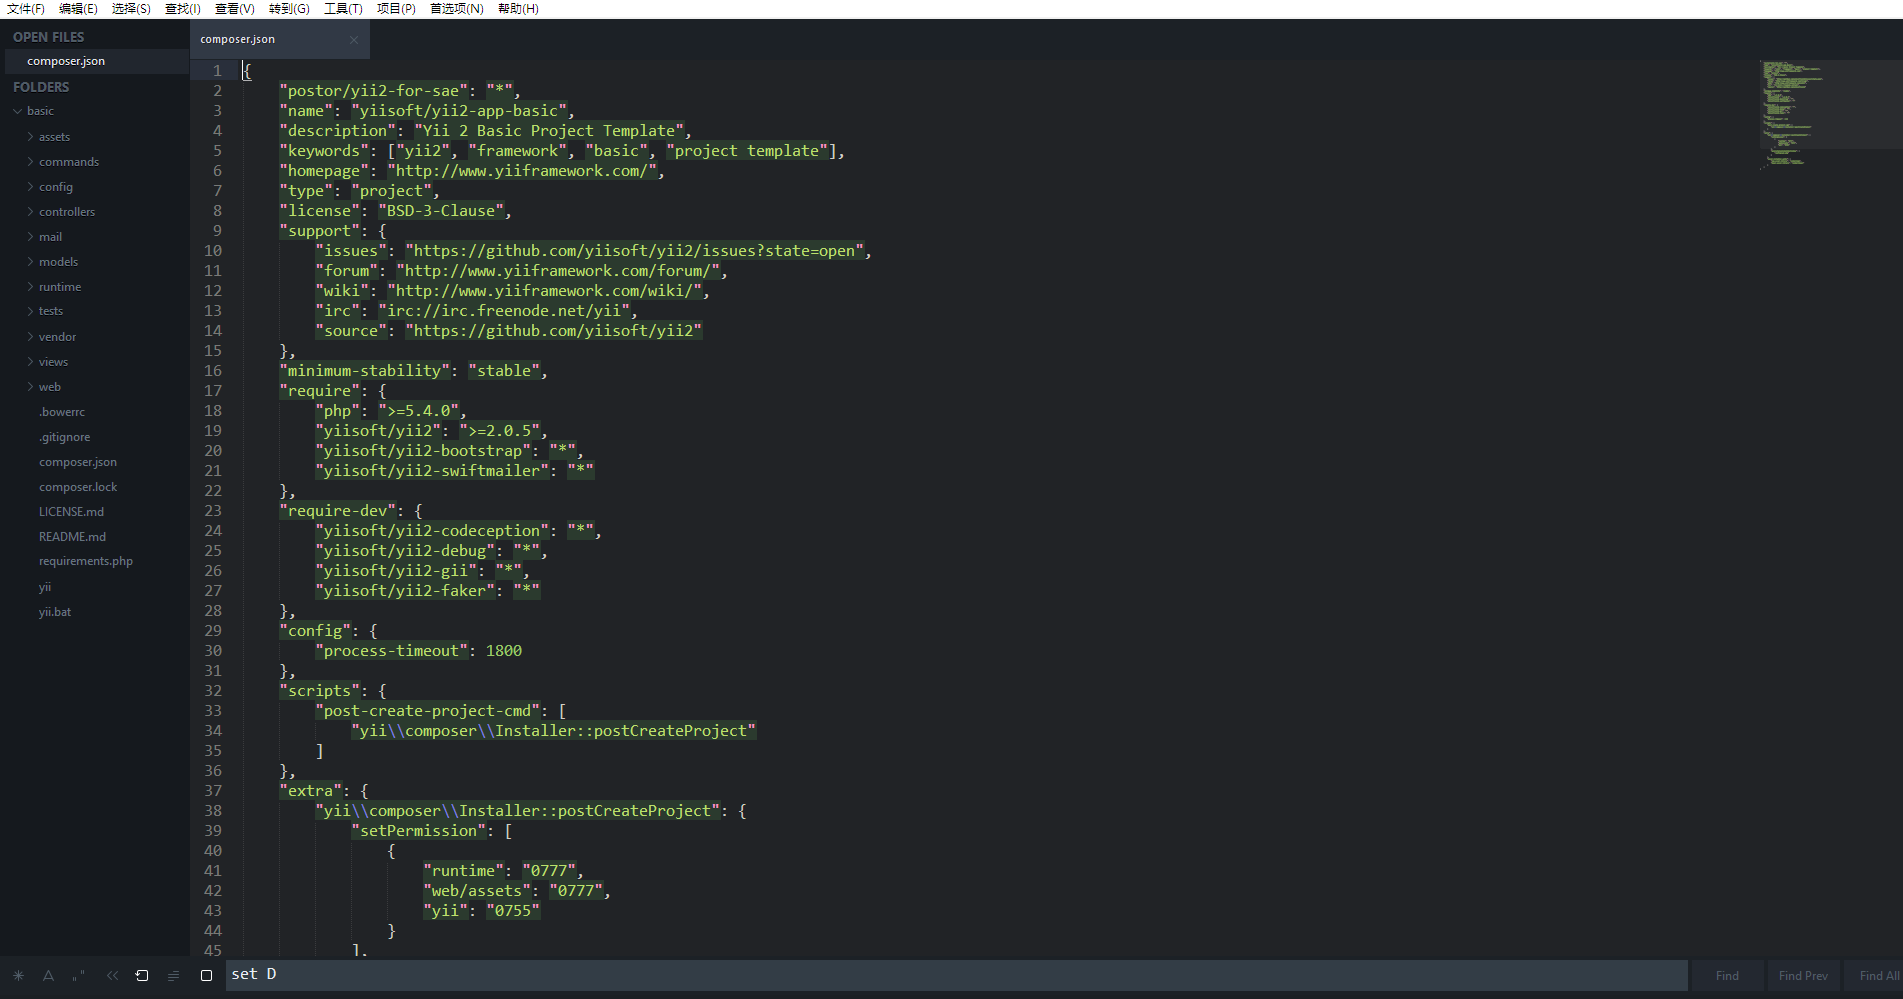1903x999 pixels.
Task: Toggle whole word search option
Action: [79, 976]
